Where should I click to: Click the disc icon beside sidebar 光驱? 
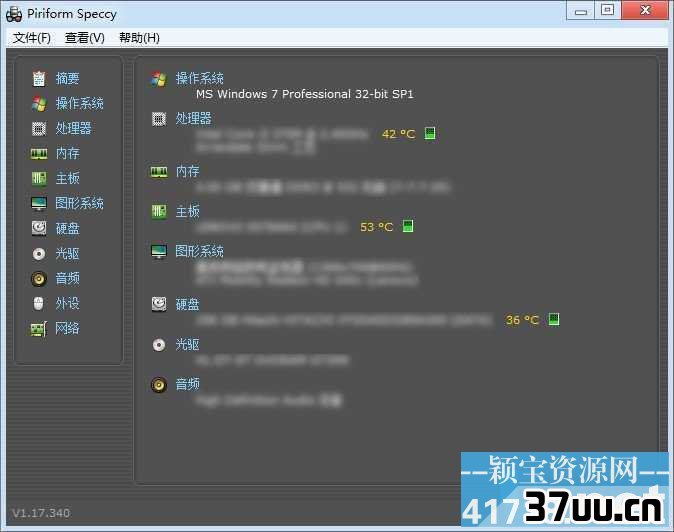(39, 254)
